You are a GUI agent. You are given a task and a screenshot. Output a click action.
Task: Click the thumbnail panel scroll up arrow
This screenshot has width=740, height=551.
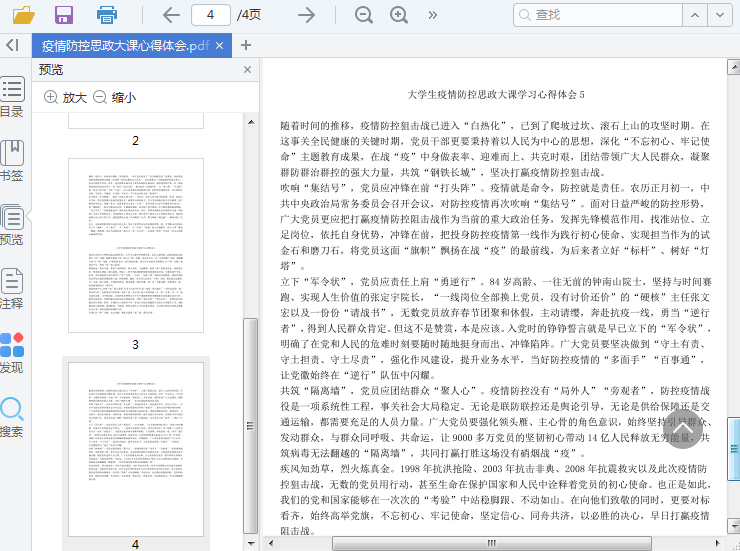coord(251,122)
